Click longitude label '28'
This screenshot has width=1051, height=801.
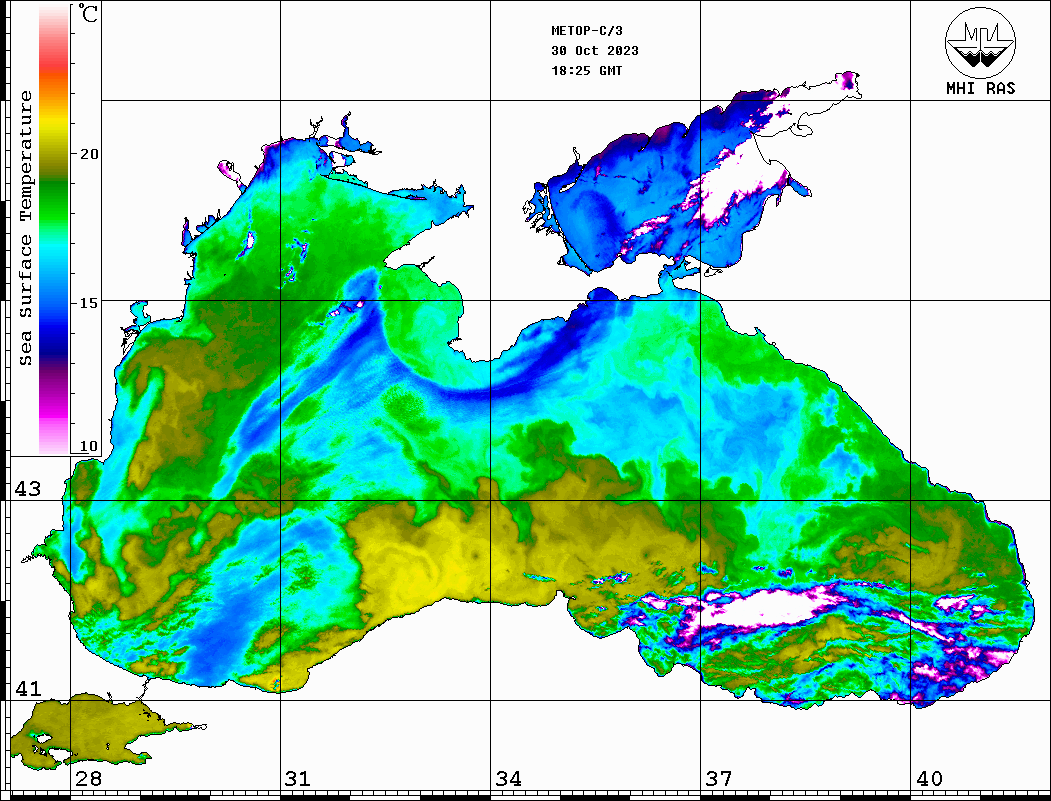88,779
